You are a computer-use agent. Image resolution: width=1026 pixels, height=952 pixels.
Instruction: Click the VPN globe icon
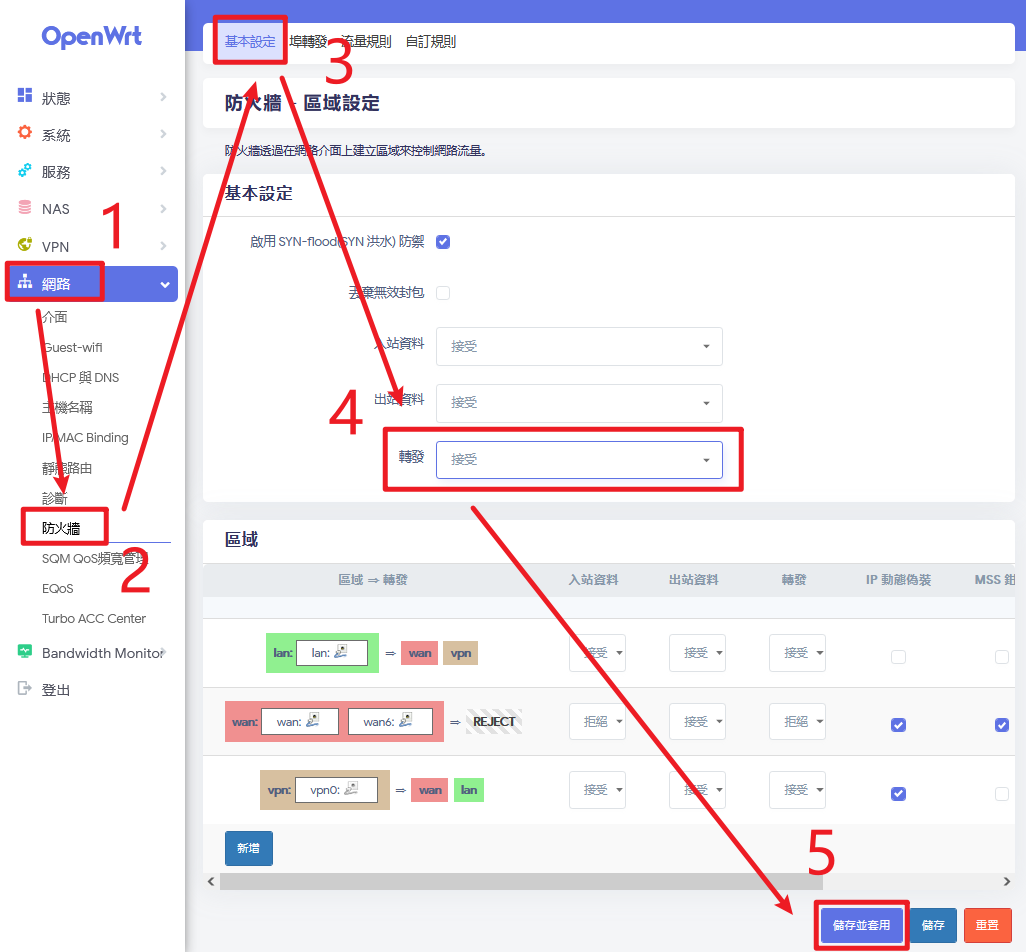point(25,245)
